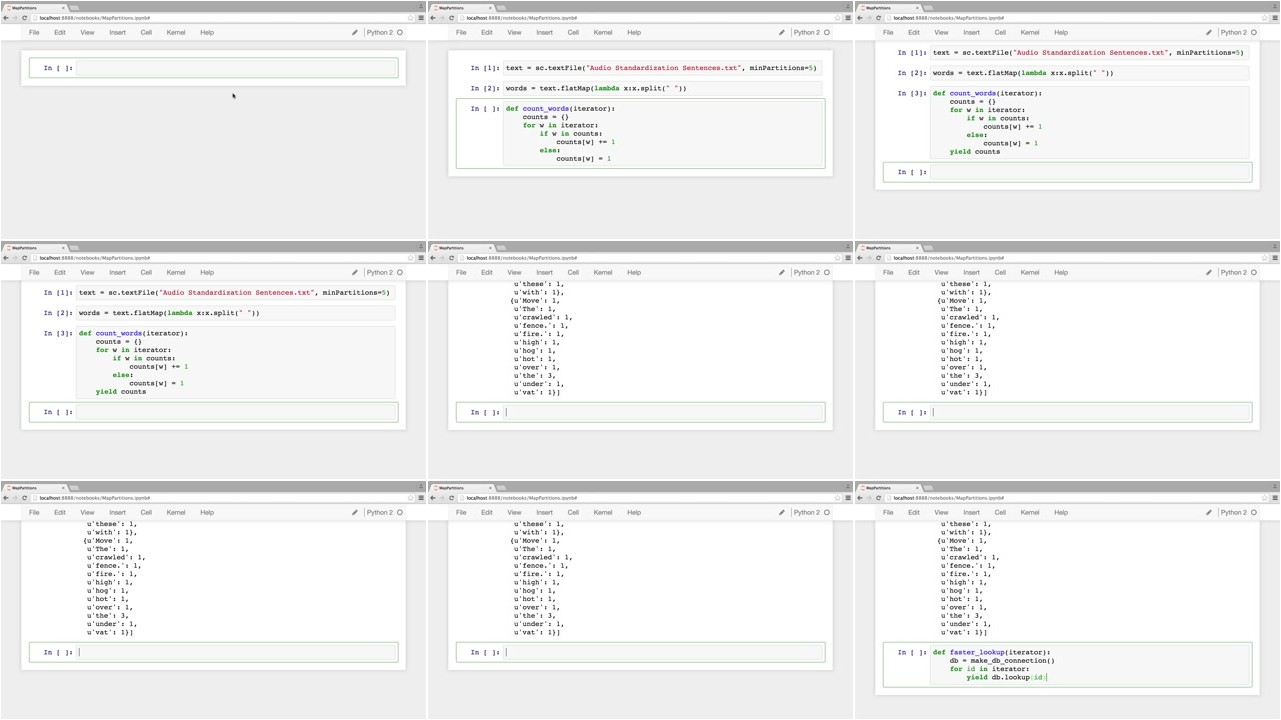Click u'crawled' output line in faster_lookup window
This screenshot has width=1281, height=720.
pyautogui.click(x=970, y=557)
